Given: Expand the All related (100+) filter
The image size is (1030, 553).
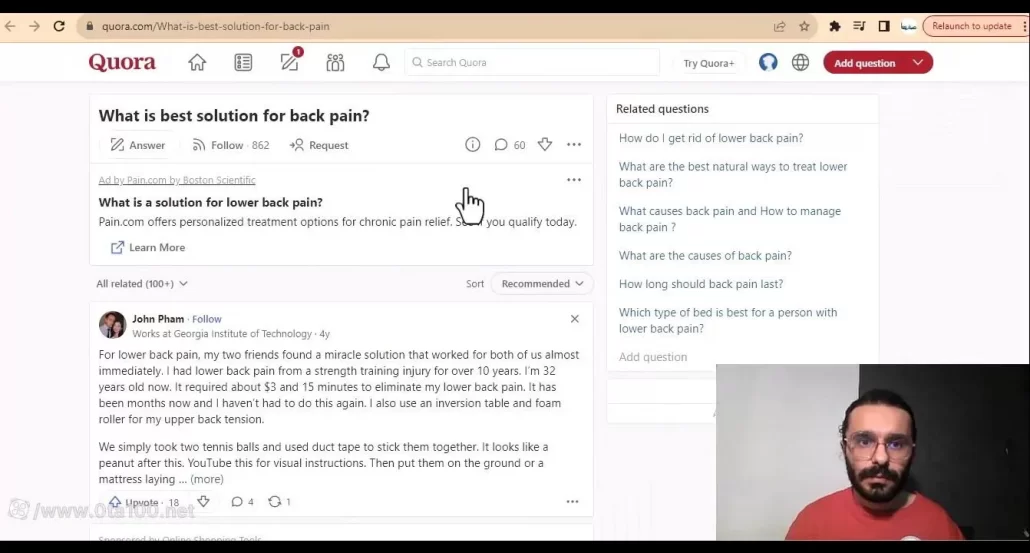Looking at the screenshot, I should tap(142, 284).
